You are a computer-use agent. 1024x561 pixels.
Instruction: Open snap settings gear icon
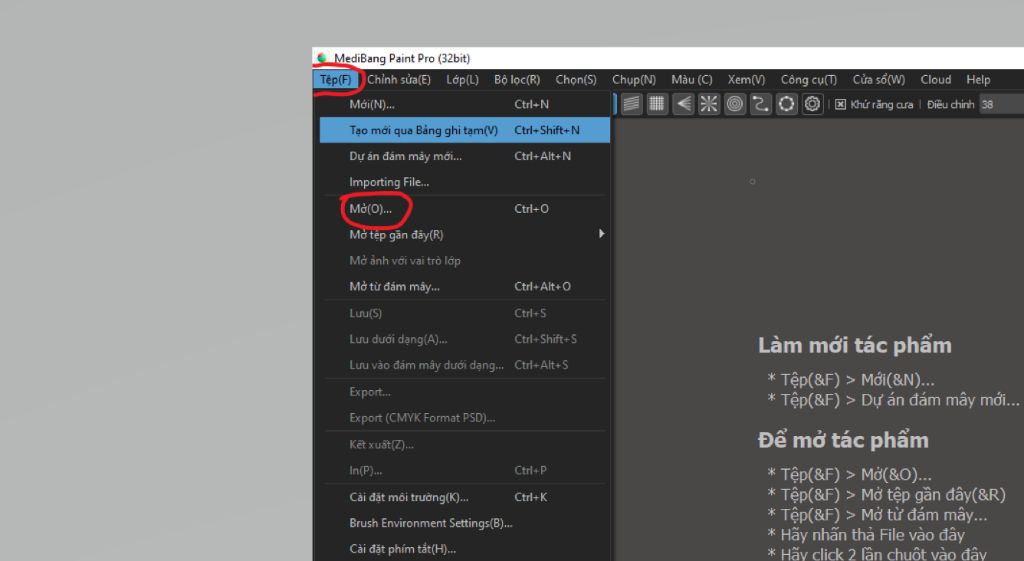pyautogui.click(x=812, y=104)
